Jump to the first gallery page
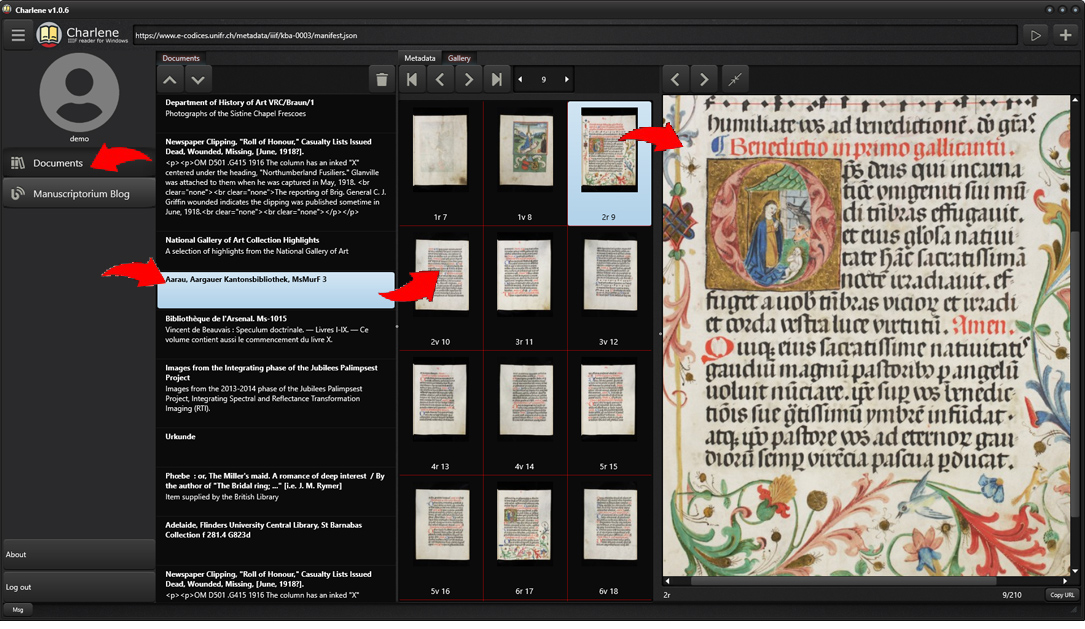The width and height of the screenshot is (1085, 629). (412, 80)
